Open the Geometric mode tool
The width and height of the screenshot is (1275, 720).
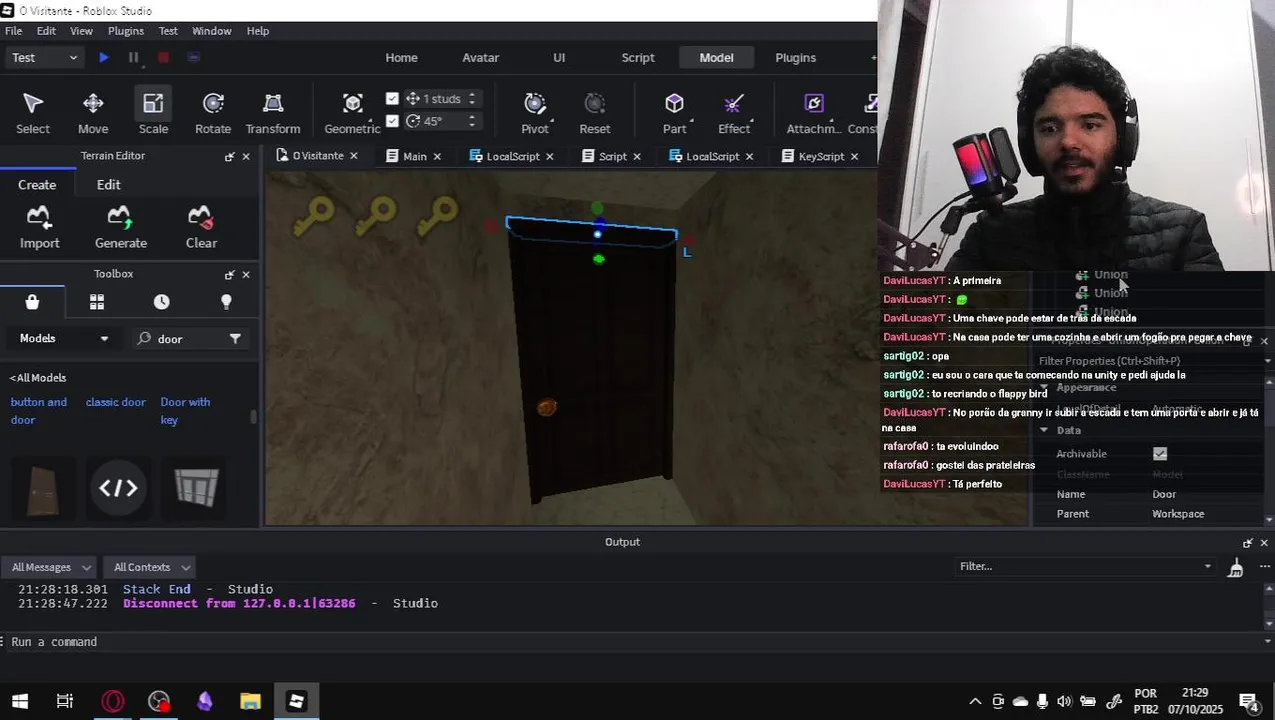352,113
